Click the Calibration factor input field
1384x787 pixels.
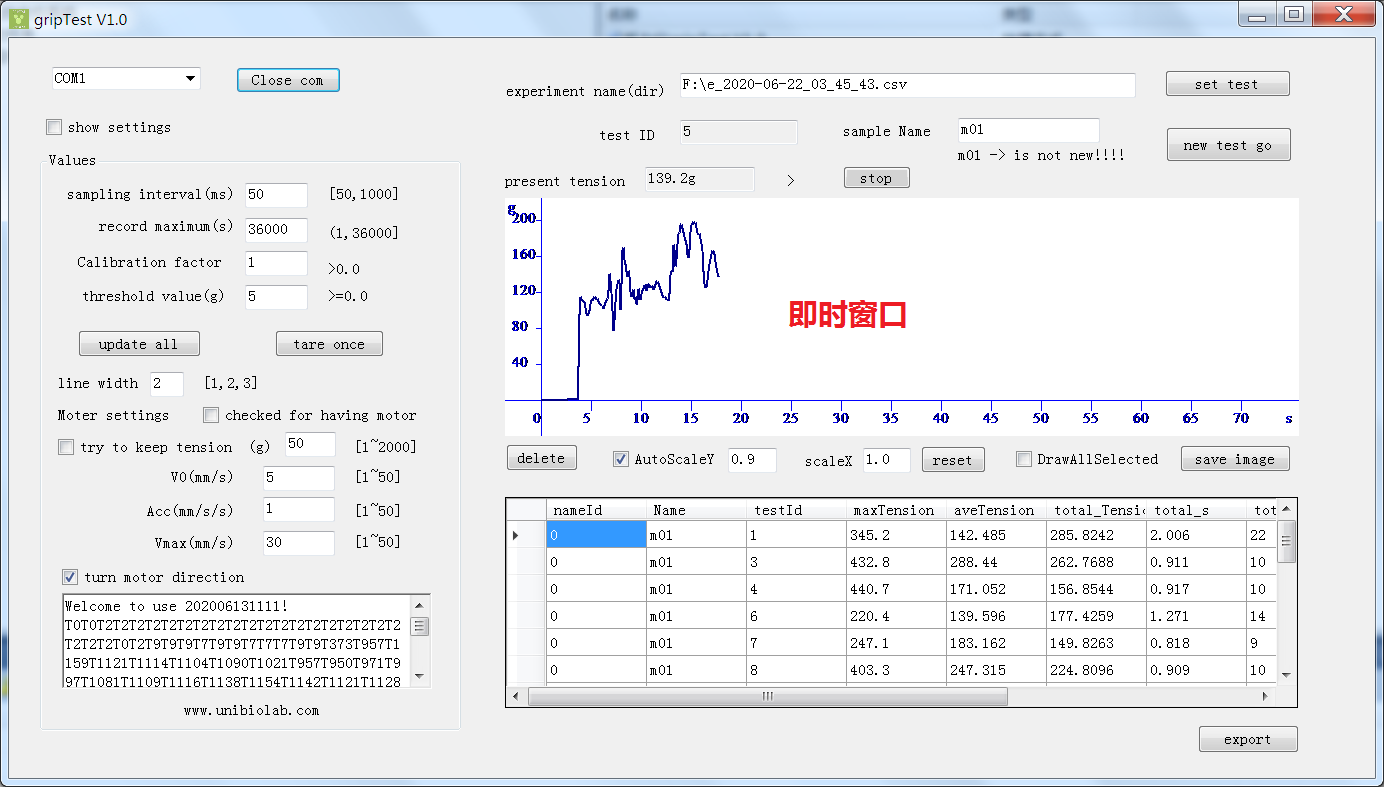tap(277, 263)
